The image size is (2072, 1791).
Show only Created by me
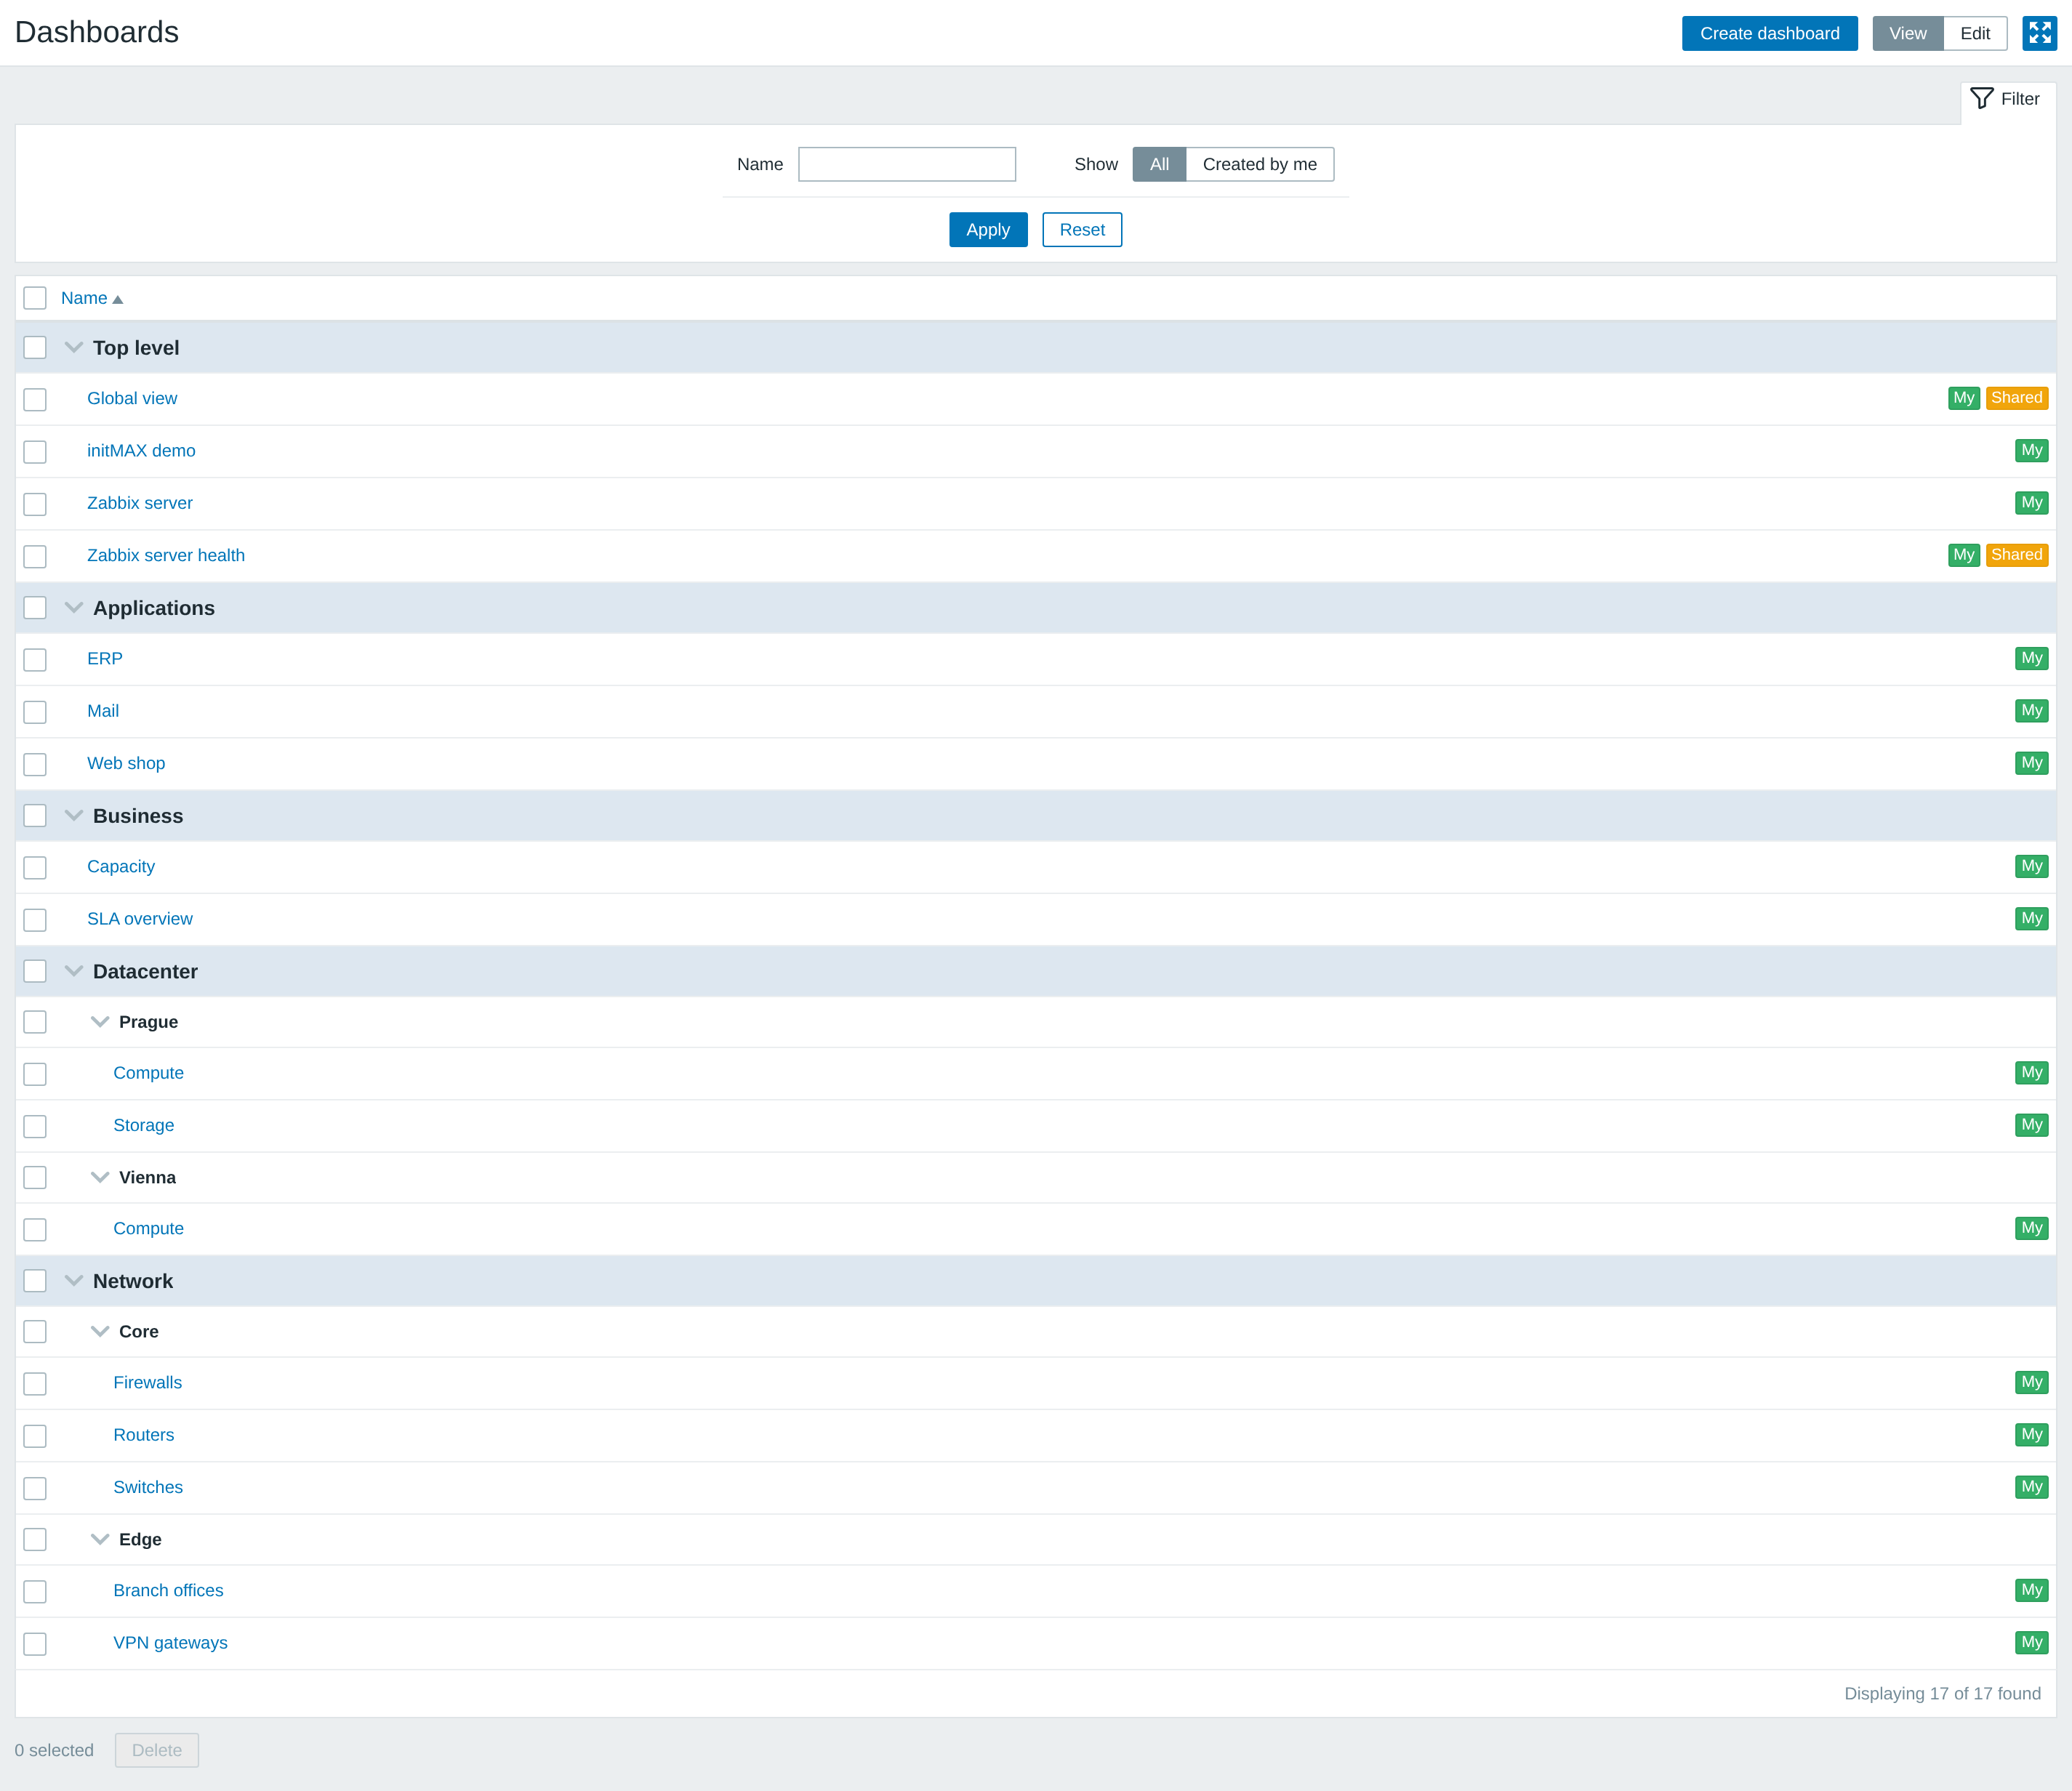pos(1259,164)
